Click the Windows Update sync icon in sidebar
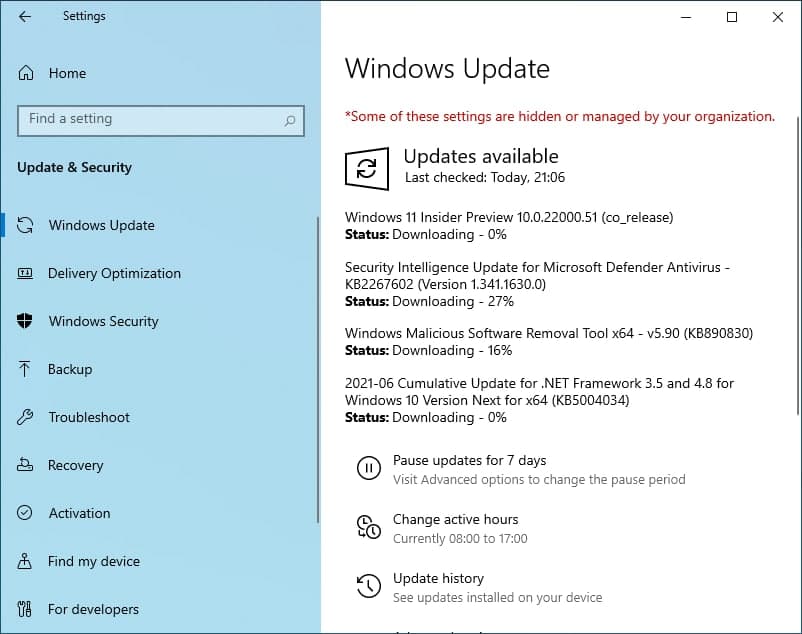Image resolution: width=802 pixels, height=634 pixels. coord(25,225)
